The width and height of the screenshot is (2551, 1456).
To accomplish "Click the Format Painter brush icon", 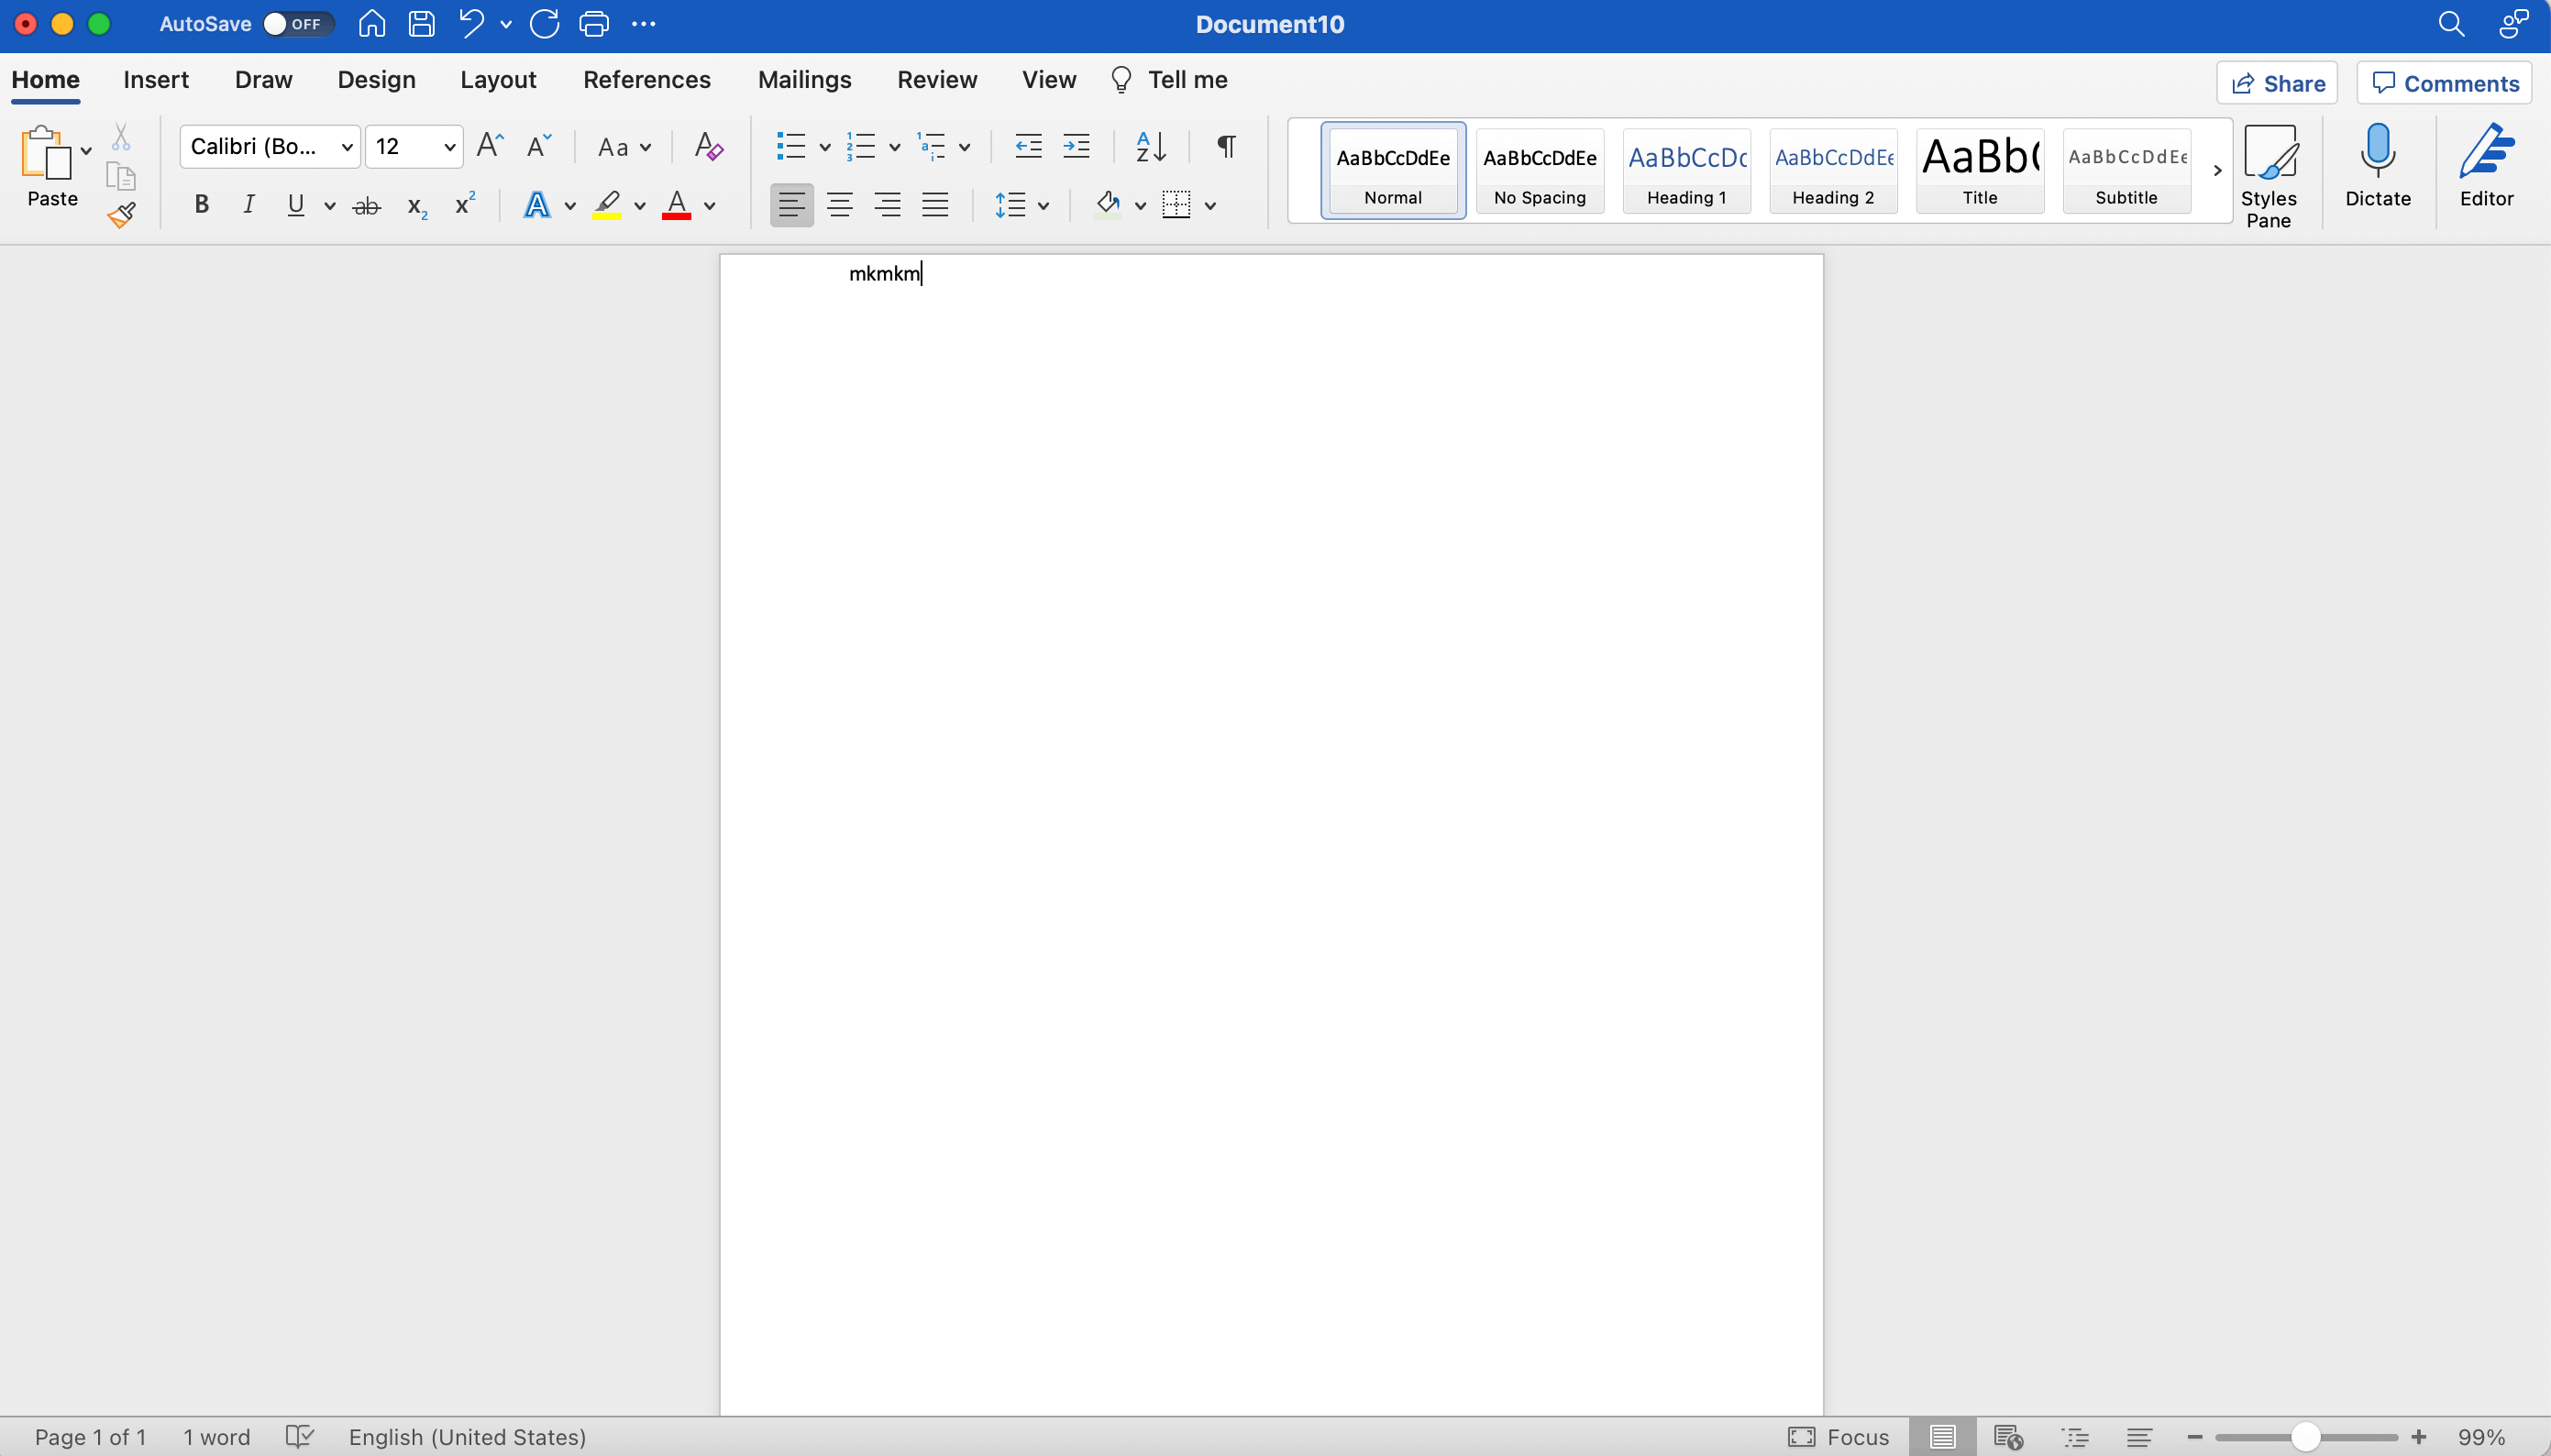I will tap(121, 215).
